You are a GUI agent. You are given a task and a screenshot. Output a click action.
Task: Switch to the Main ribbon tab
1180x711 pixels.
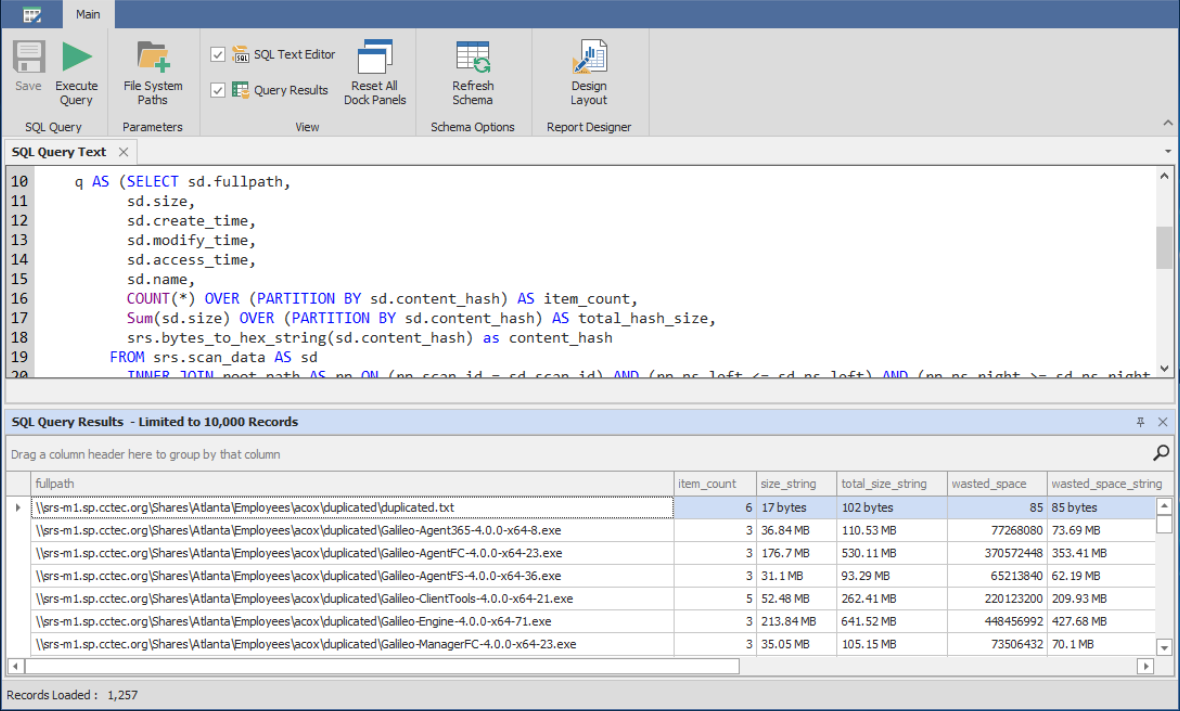pos(87,14)
